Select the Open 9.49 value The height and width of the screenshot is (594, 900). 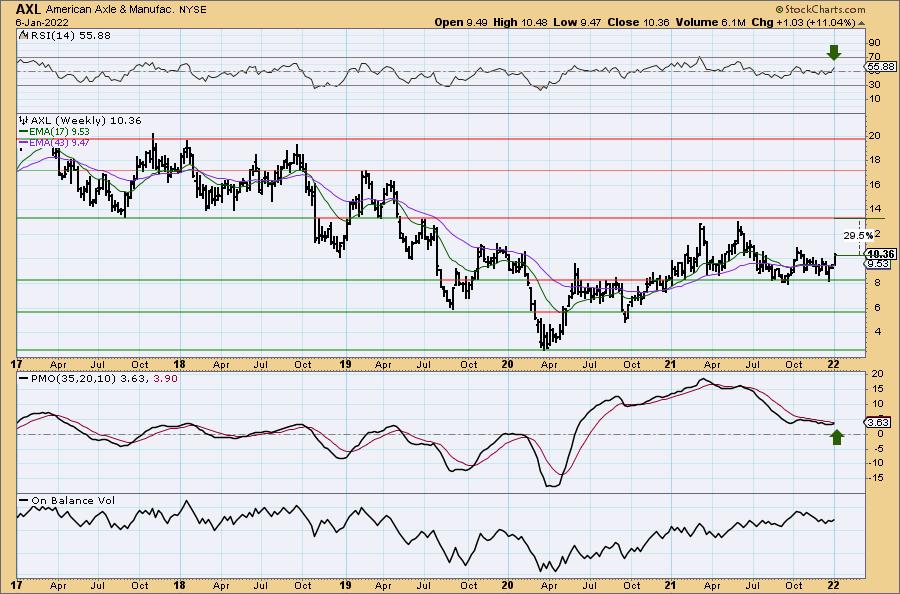point(461,22)
